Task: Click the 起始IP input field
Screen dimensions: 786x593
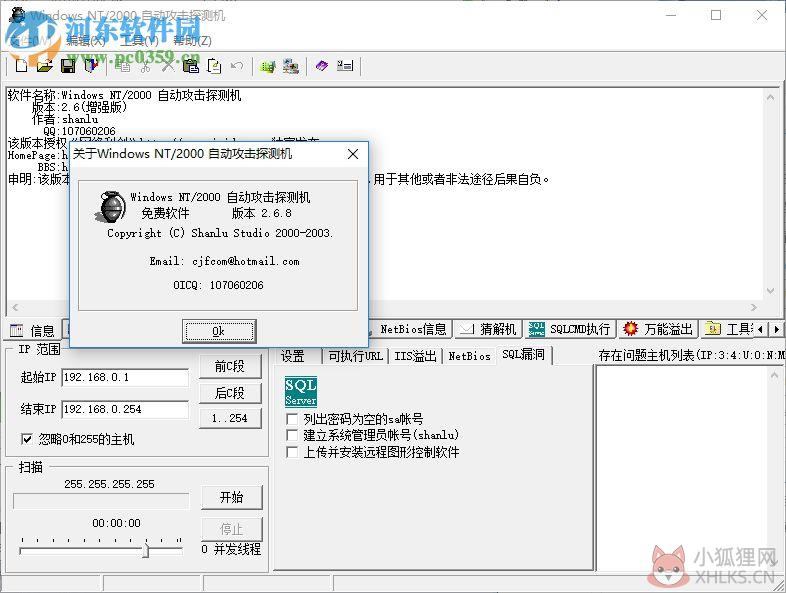Action: tap(125, 377)
